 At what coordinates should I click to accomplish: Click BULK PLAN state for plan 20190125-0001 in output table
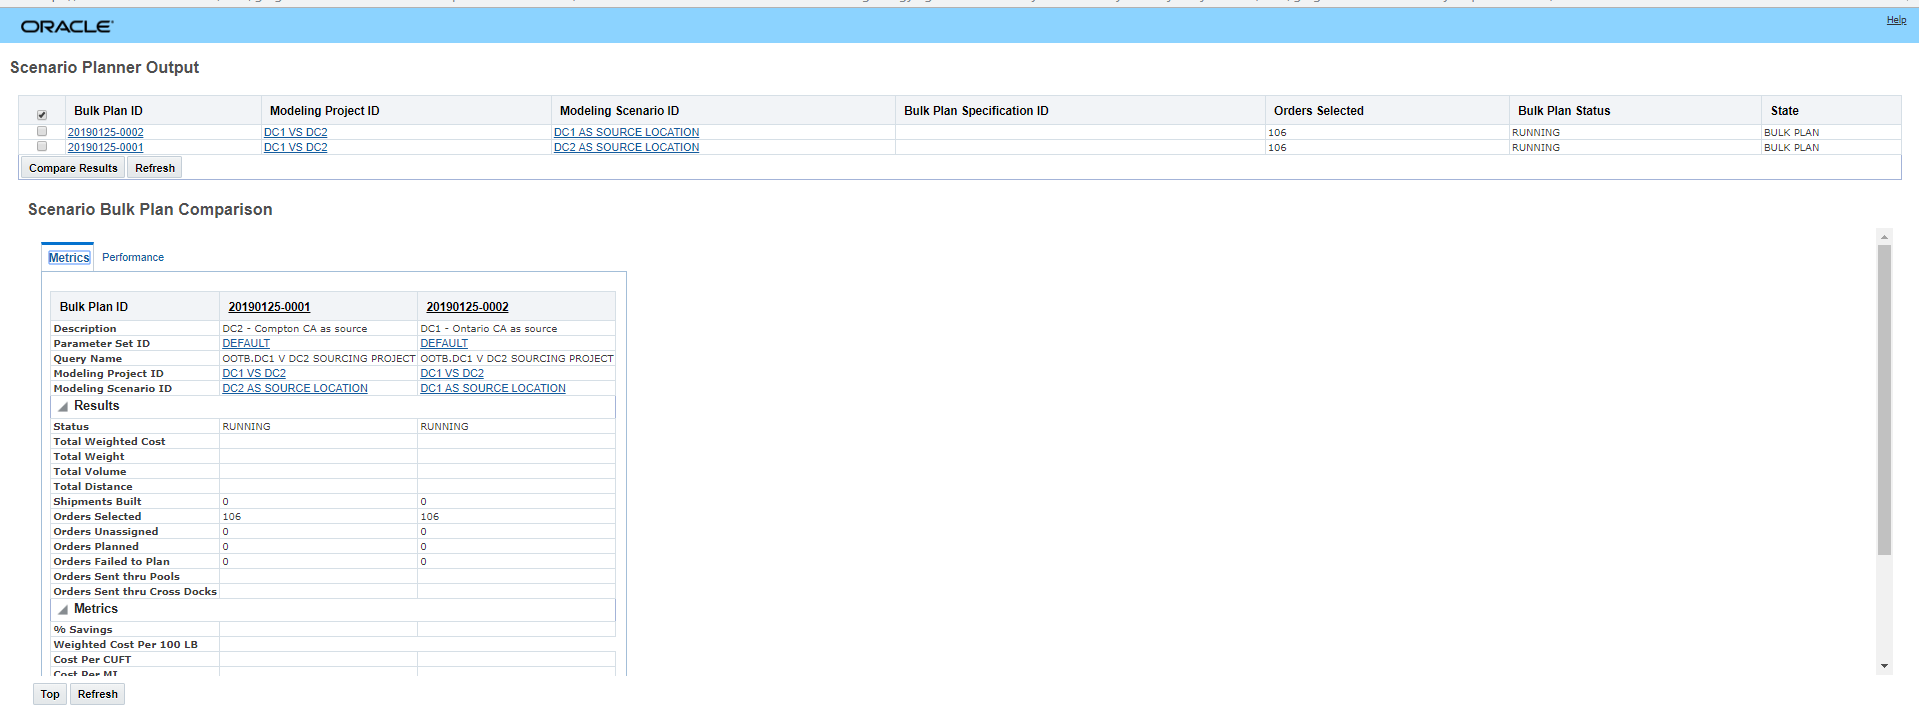(x=1791, y=147)
